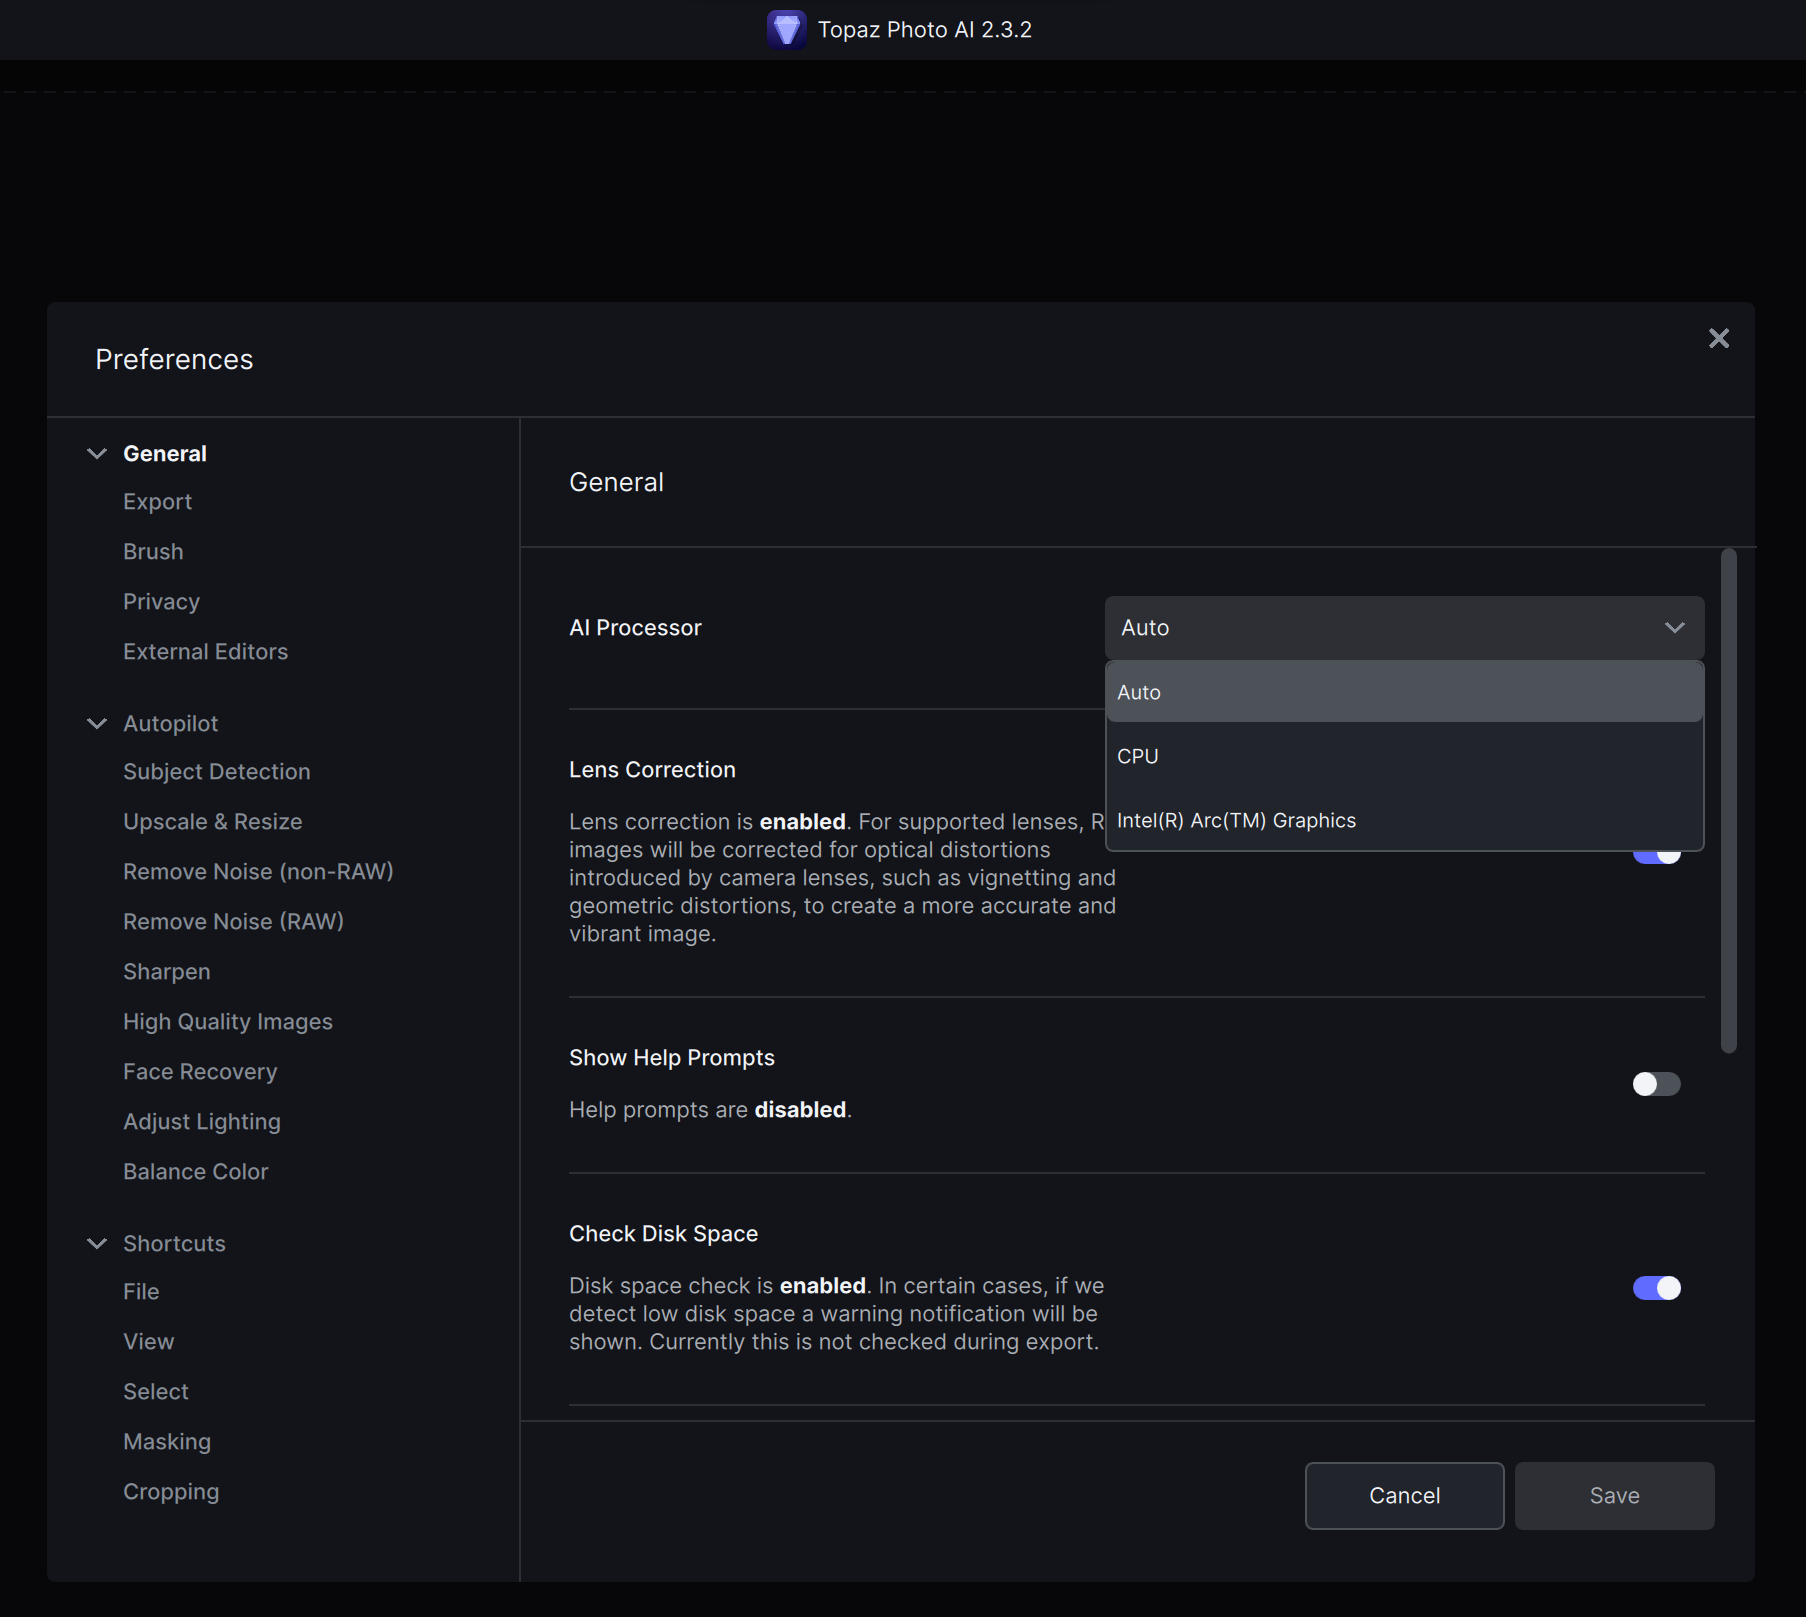1806x1617 pixels.
Task: Select General in the sidebar
Action: tap(165, 453)
